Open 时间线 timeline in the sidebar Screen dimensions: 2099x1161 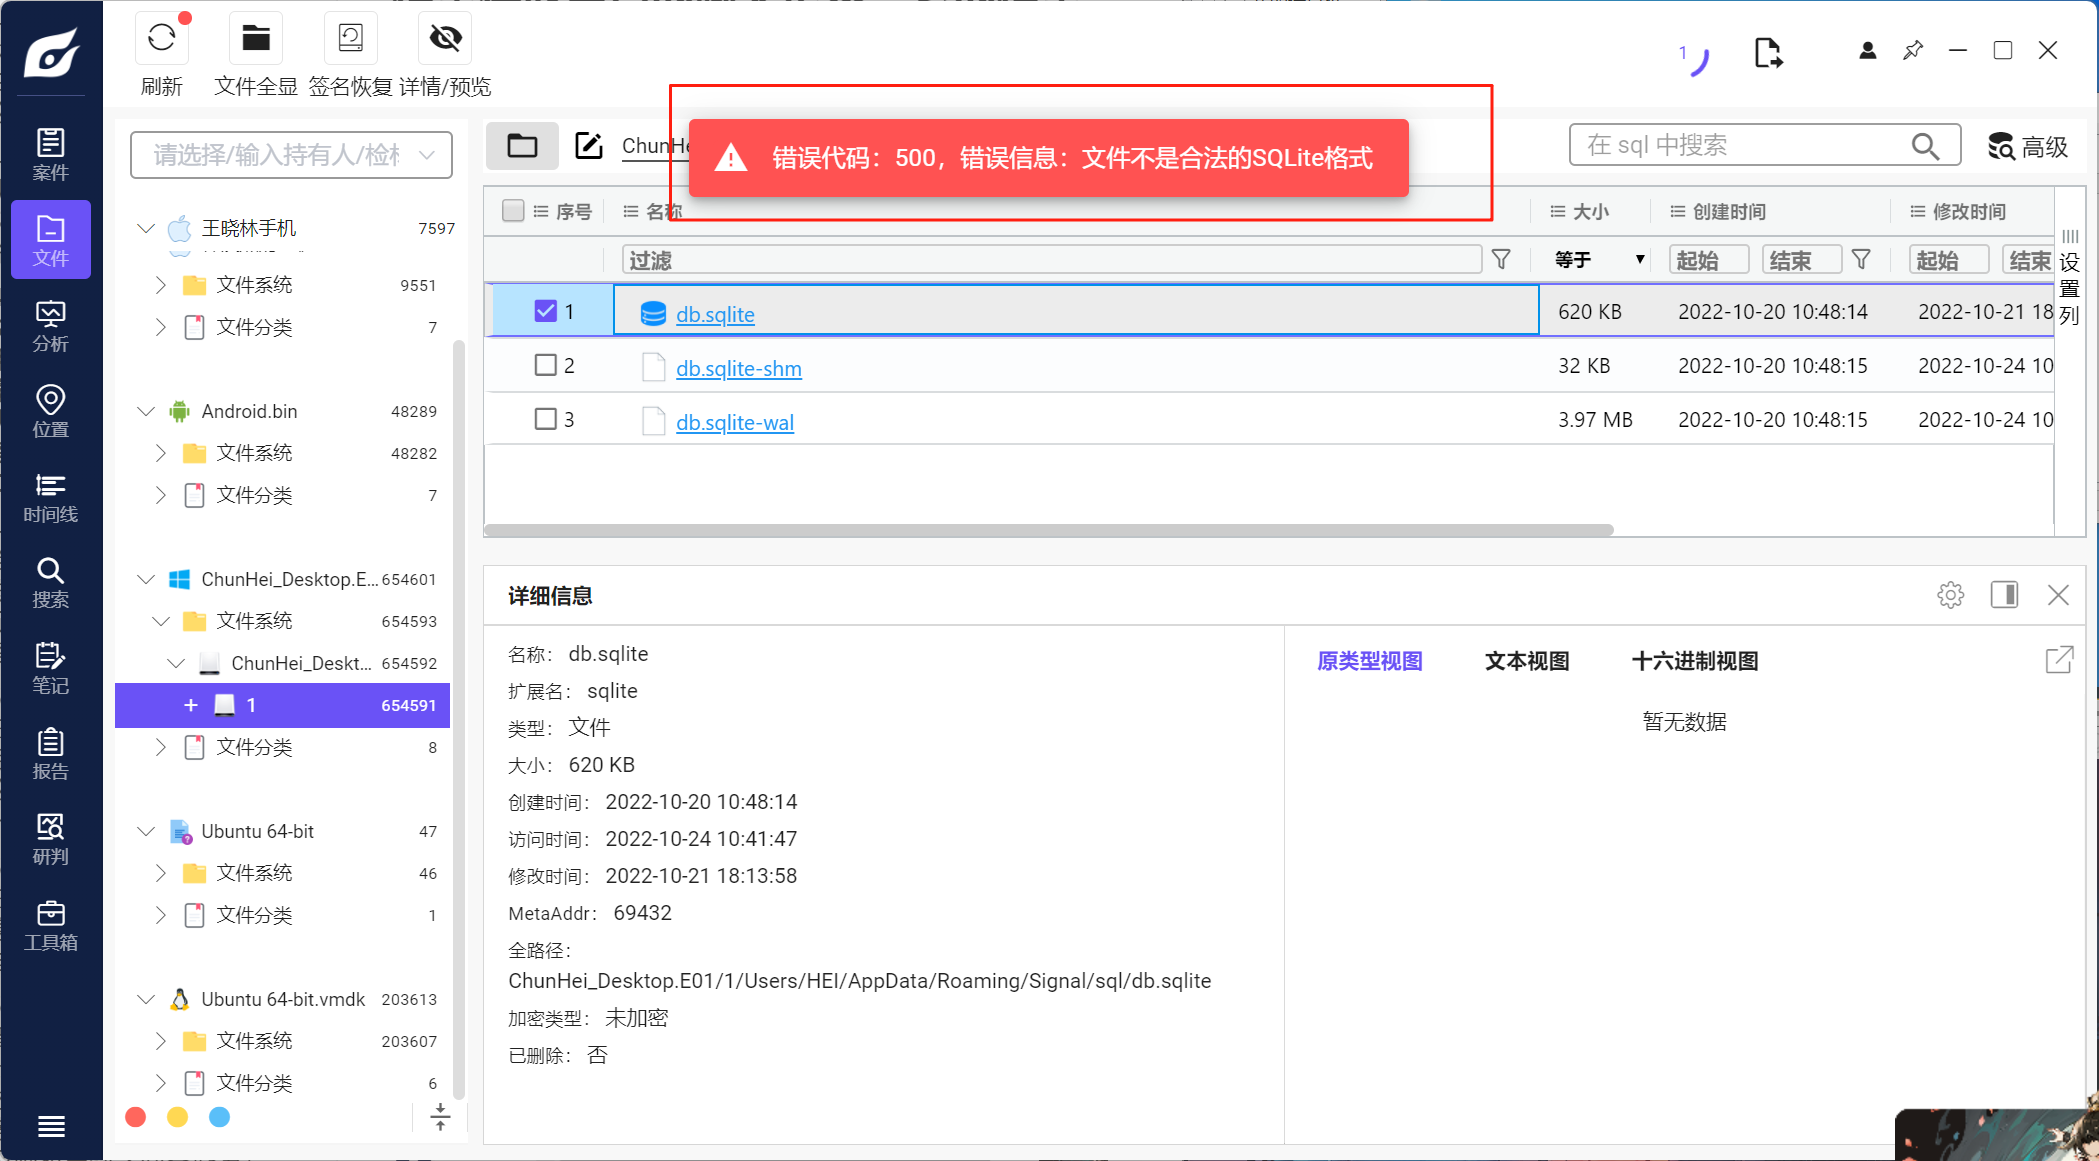tap(50, 498)
